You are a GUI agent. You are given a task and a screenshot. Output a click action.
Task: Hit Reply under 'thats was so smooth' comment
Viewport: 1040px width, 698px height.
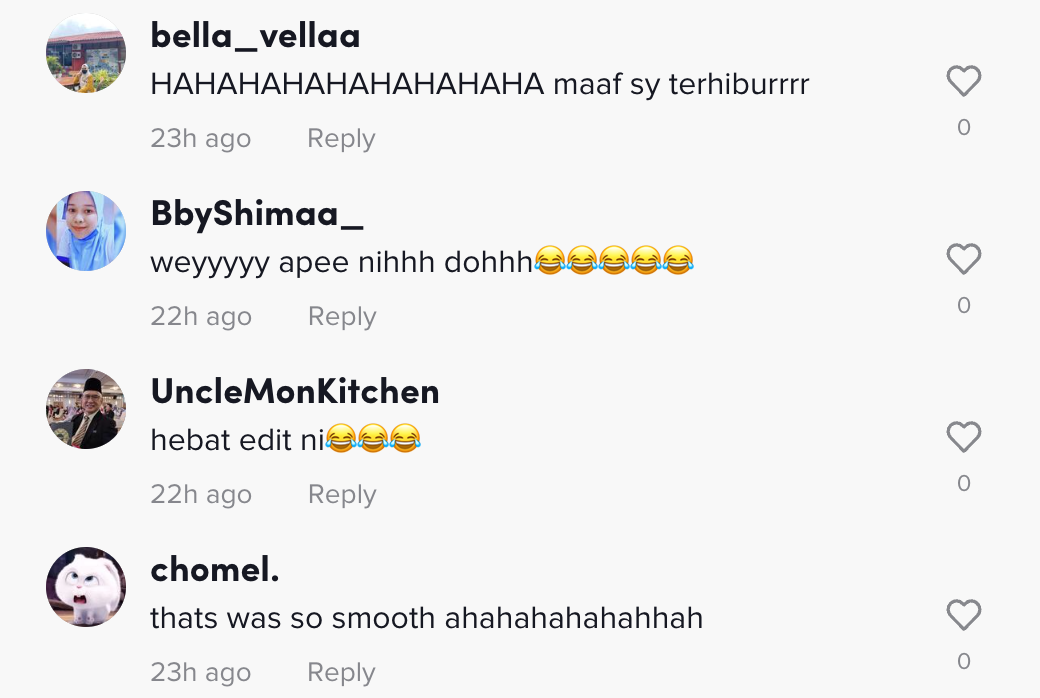340,673
